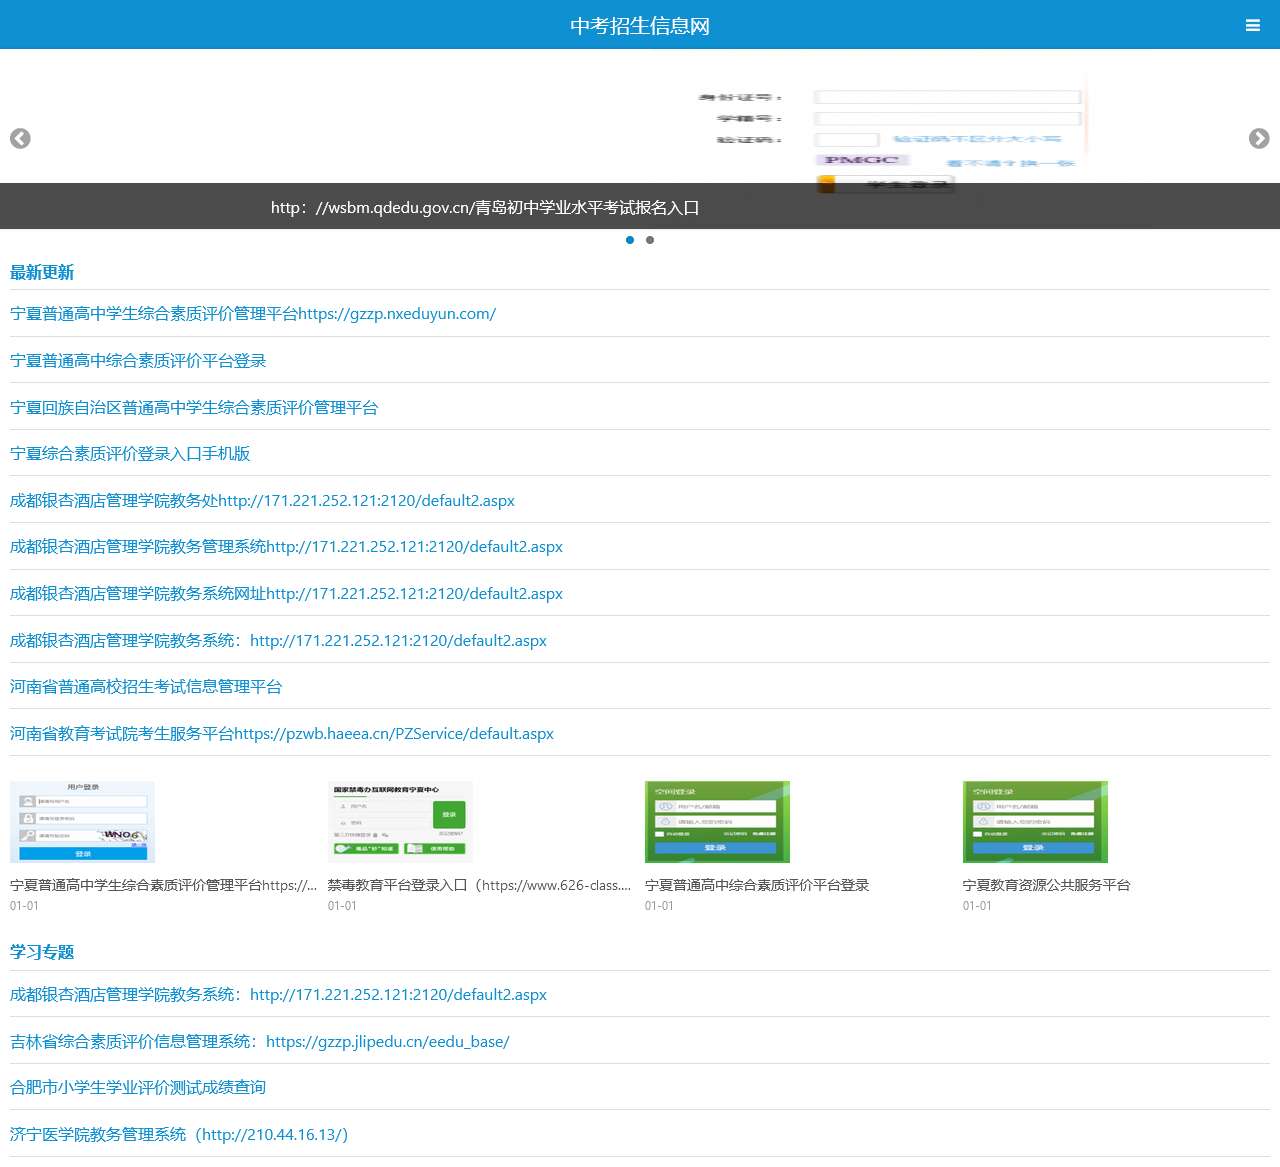Open 河南省教育考试院考生服务平台 link
Image resolution: width=1280 pixels, height=1167 pixels.
coord(282,734)
